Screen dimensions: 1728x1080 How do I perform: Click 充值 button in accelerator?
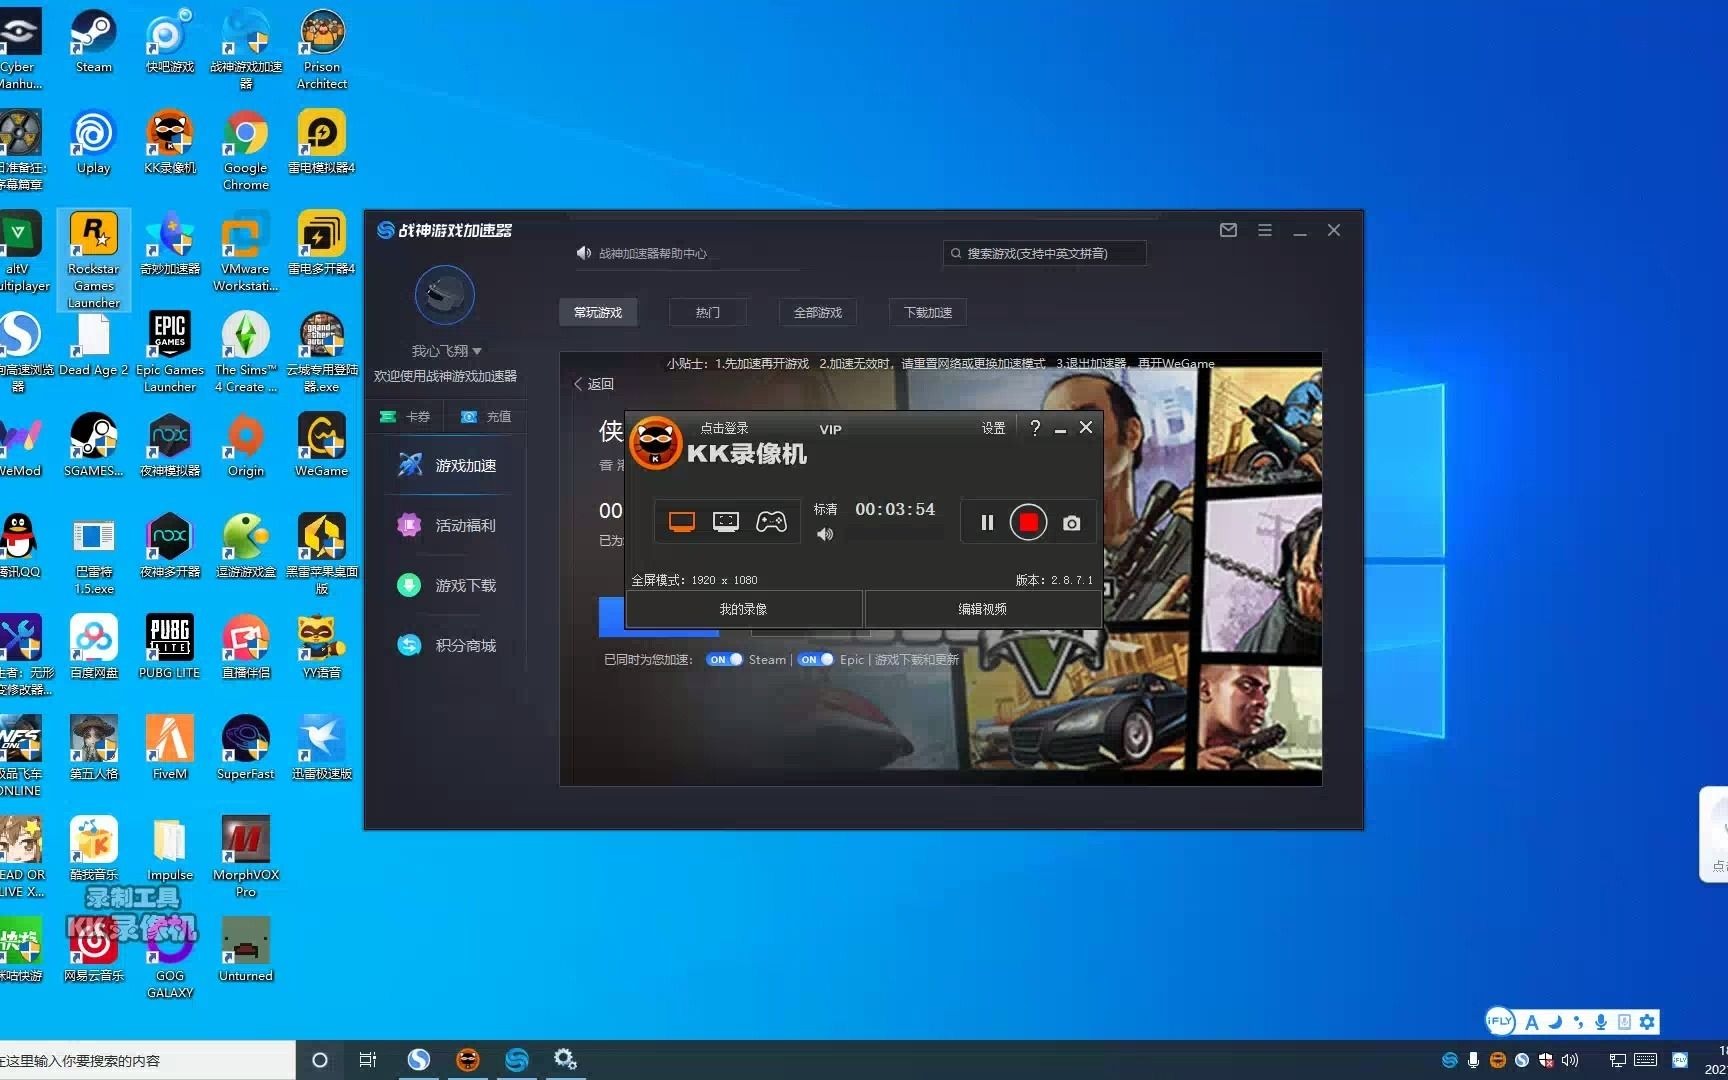tap(486, 416)
